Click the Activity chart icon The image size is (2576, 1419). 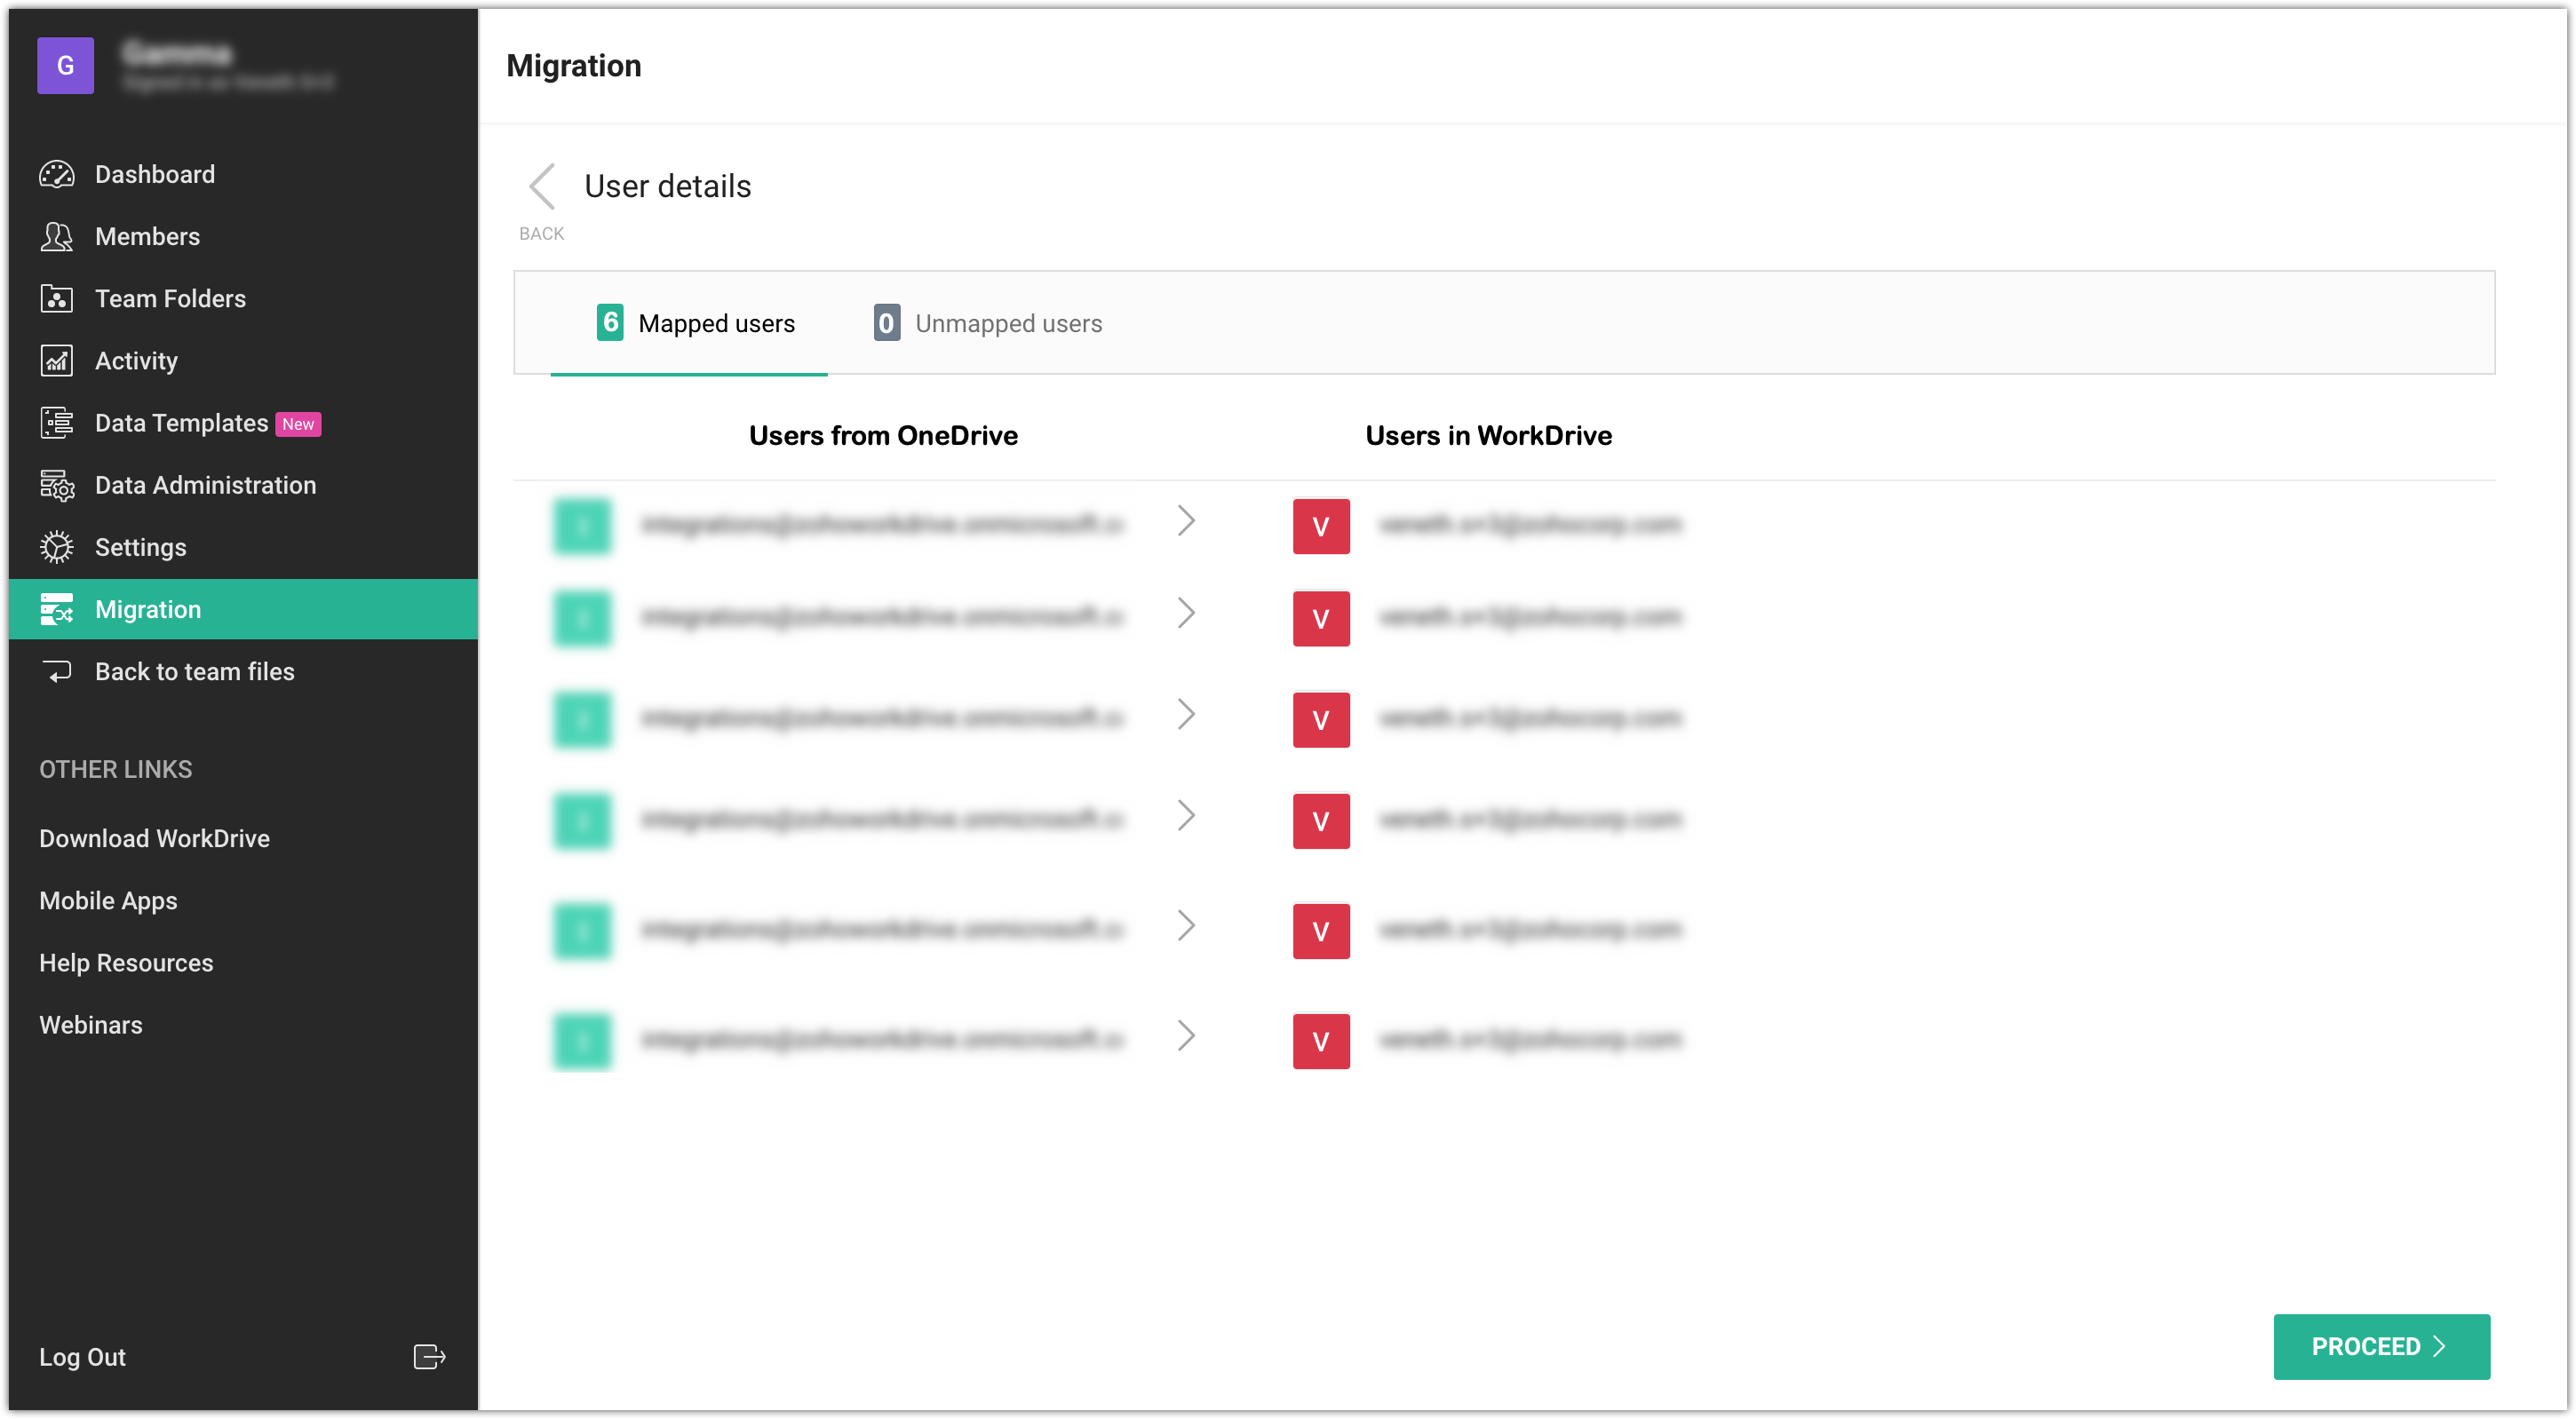(x=56, y=360)
